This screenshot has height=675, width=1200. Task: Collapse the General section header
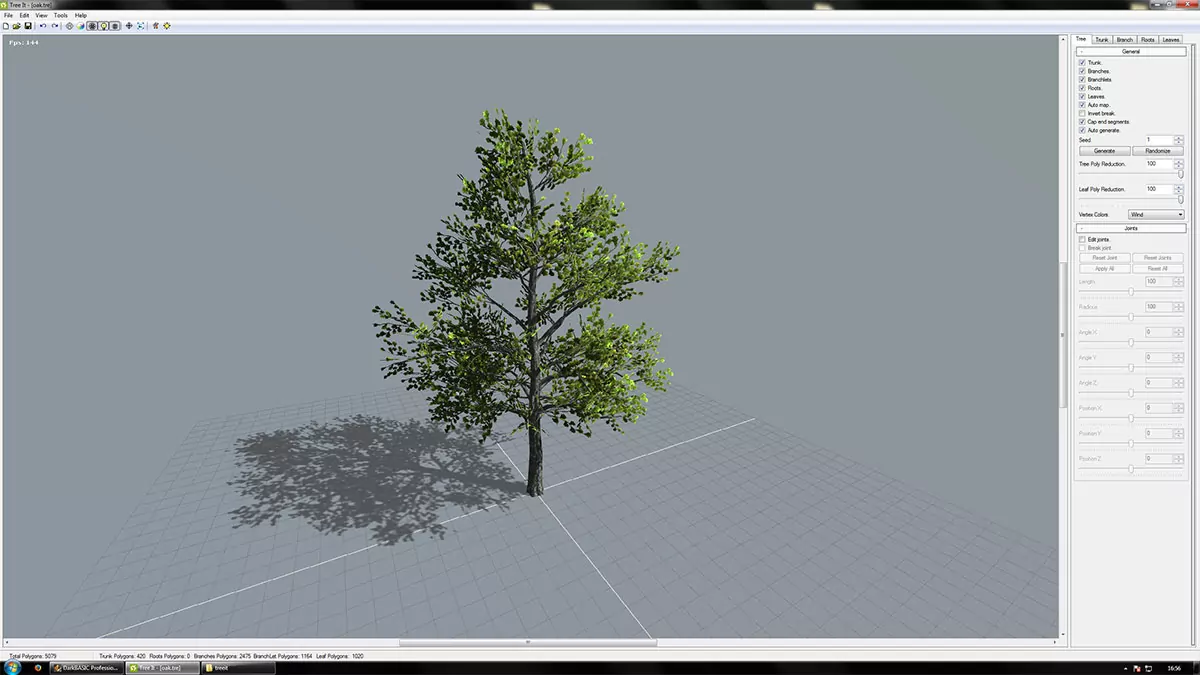tap(1131, 51)
